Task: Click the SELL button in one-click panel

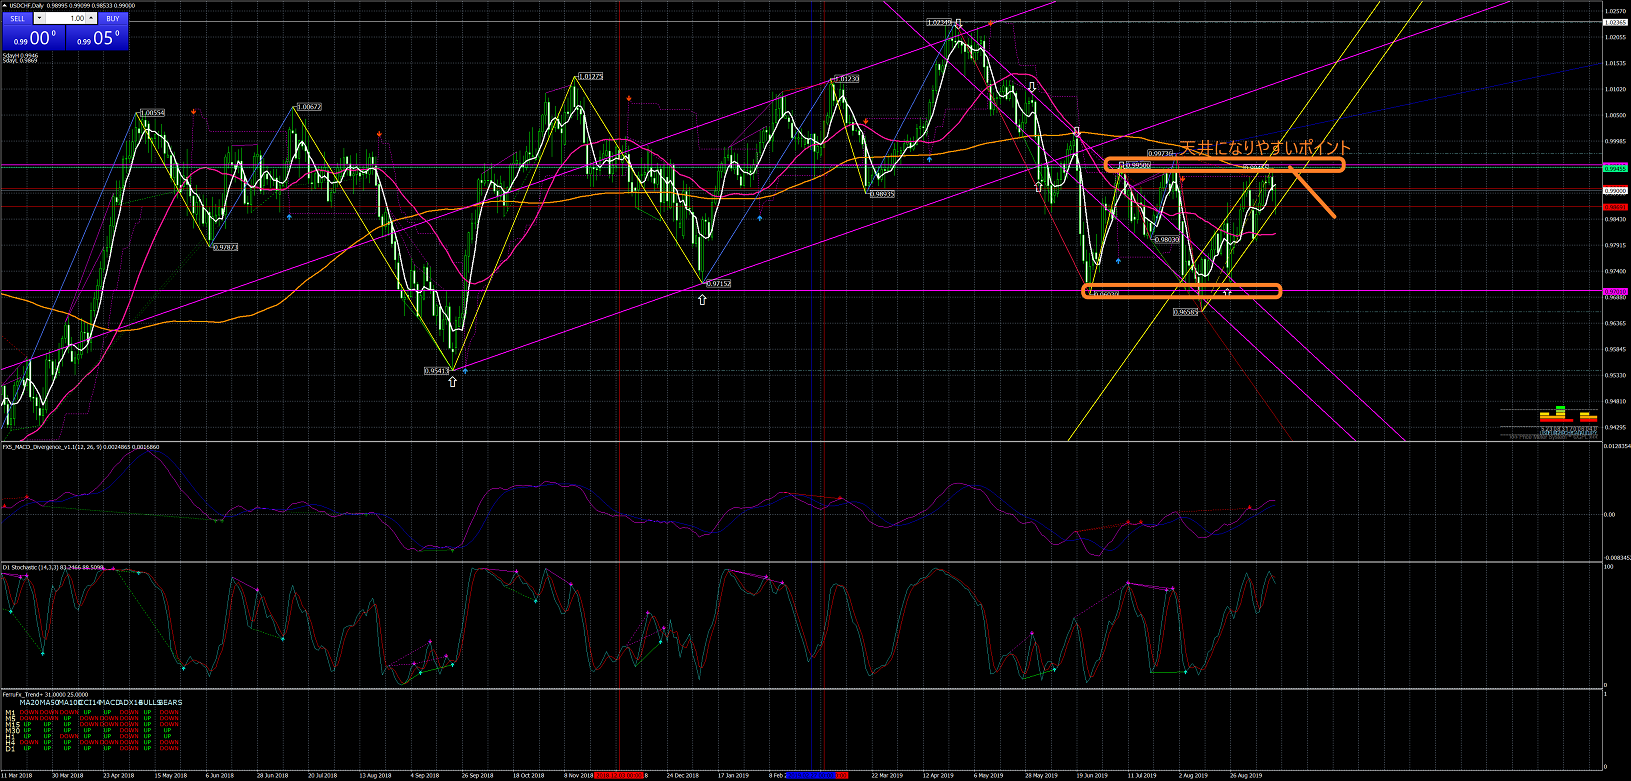Action: tap(17, 18)
